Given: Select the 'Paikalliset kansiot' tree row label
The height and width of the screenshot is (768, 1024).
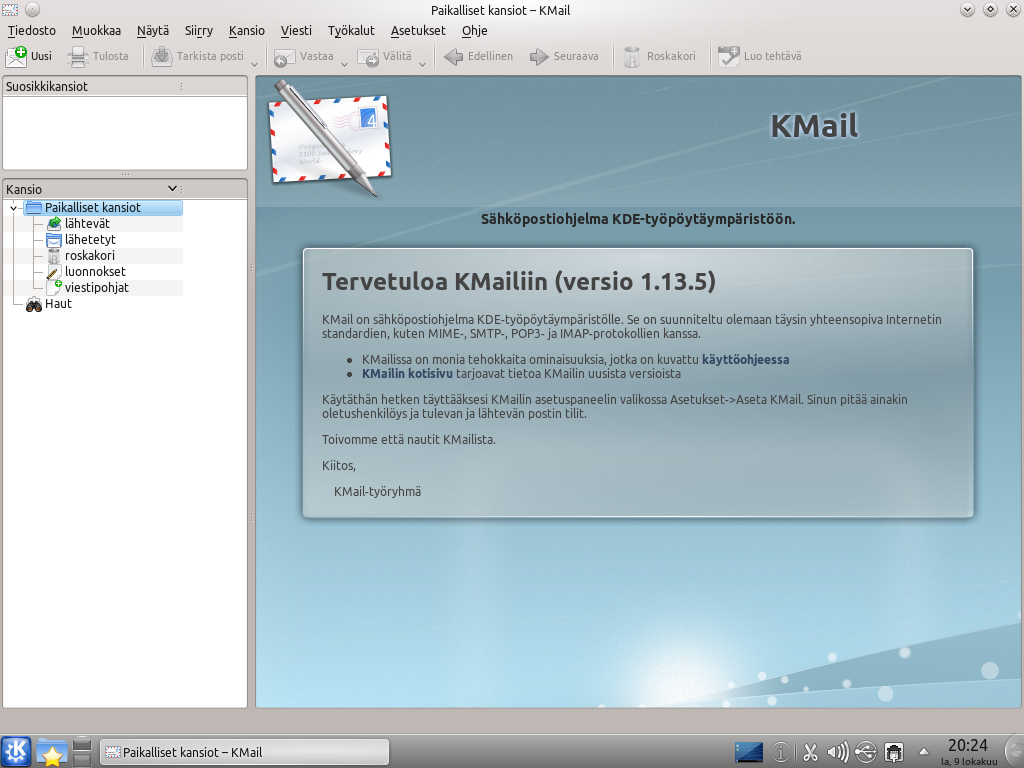Looking at the screenshot, I should pos(93,208).
